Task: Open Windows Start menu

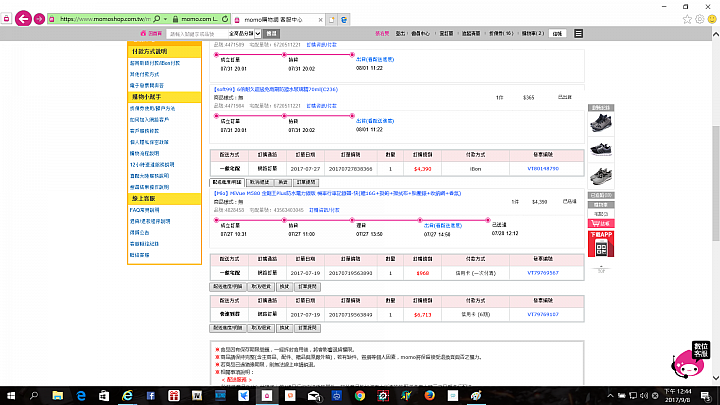Action: [11, 395]
